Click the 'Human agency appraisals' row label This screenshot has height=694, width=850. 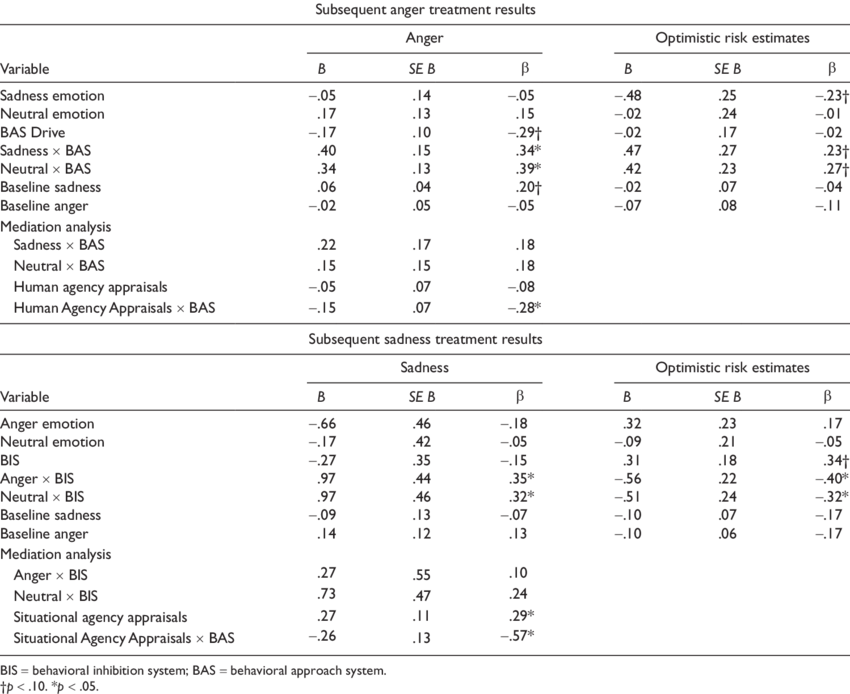click(90, 287)
